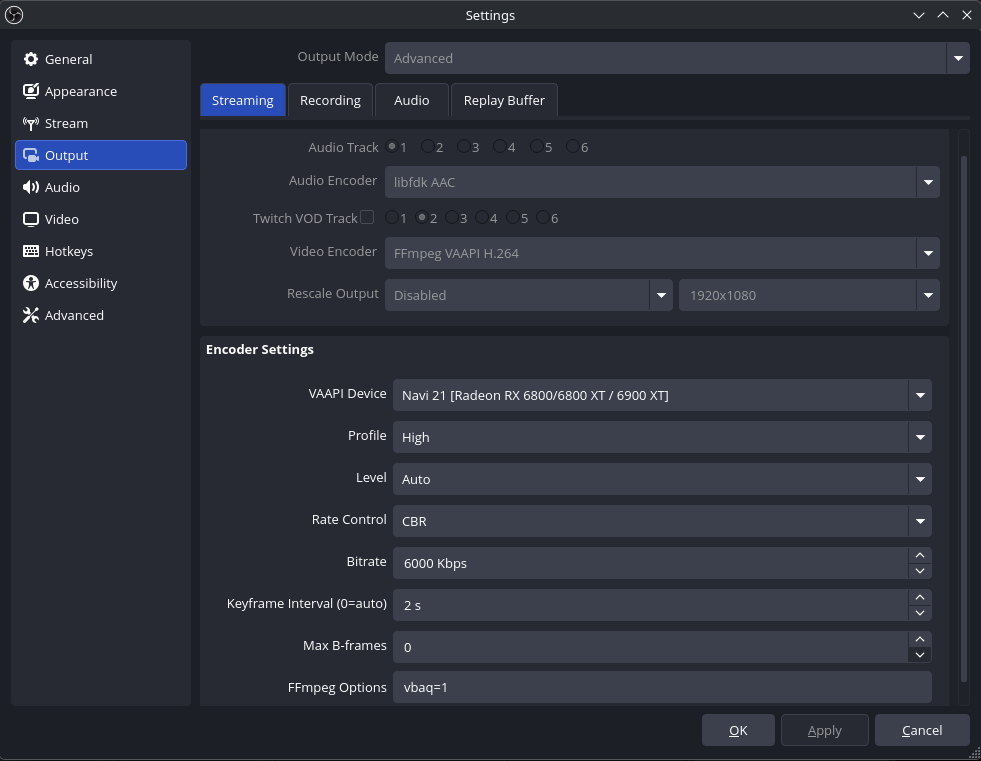The width and height of the screenshot is (981, 761).
Task: Select Audio Track 6 radio button
Action: [x=572, y=147]
